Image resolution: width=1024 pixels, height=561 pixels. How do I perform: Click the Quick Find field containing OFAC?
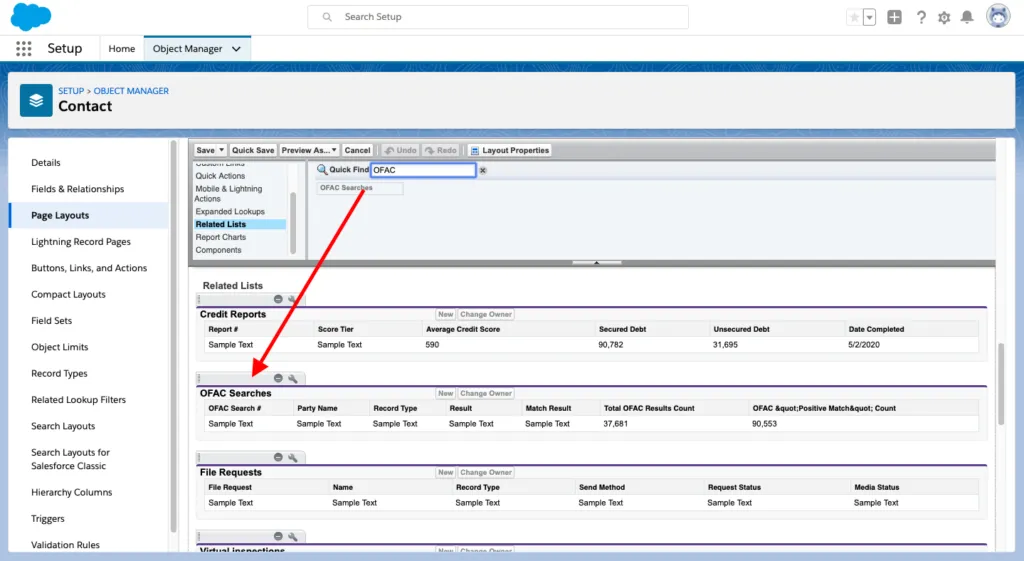click(423, 170)
